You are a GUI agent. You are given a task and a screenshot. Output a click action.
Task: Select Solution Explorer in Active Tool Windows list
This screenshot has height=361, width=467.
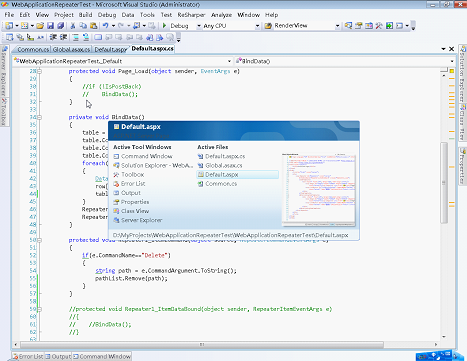(x=153, y=165)
